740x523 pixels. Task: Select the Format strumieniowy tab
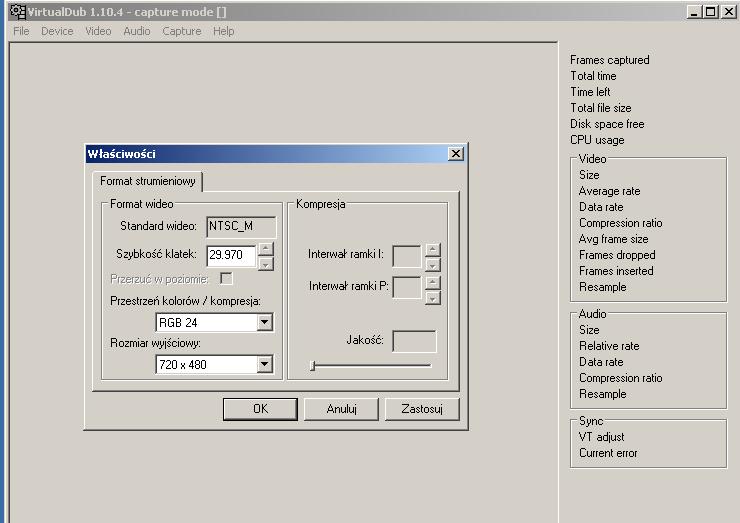147,181
